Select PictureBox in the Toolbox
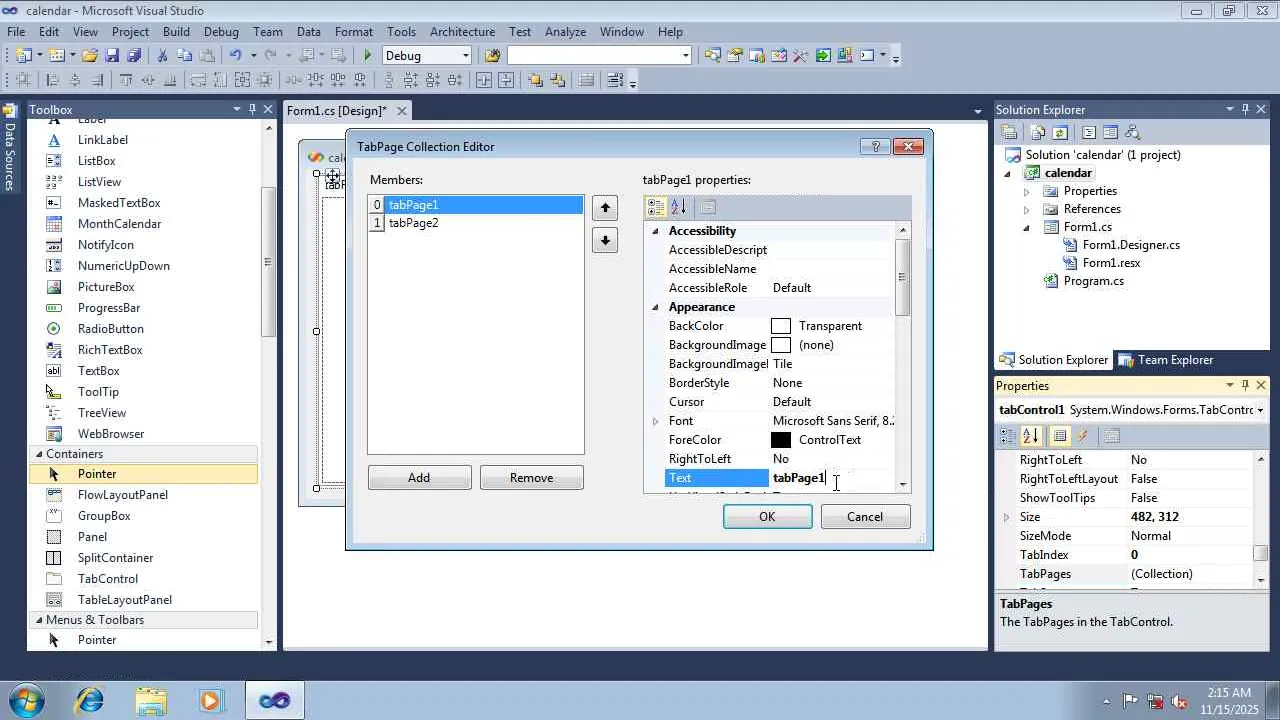Screen dimensions: 1280x720 [106, 287]
